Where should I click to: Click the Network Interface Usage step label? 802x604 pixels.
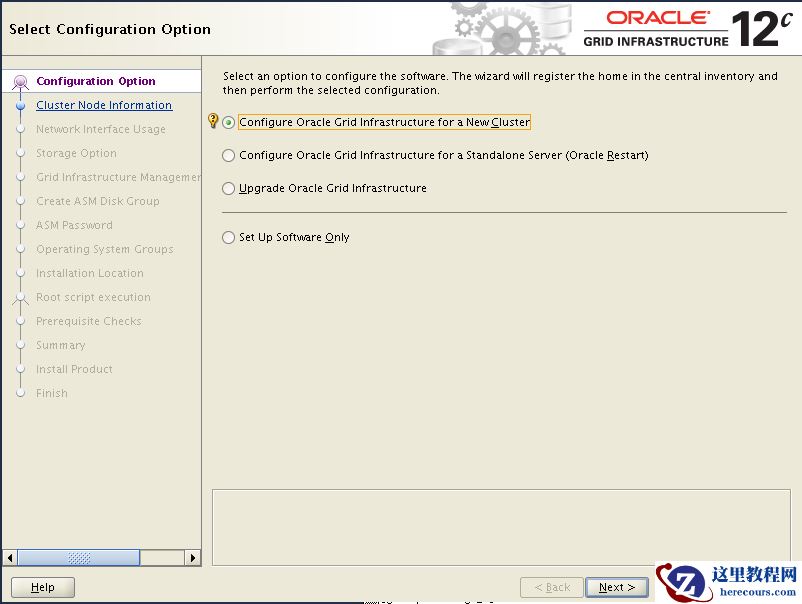pos(101,129)
